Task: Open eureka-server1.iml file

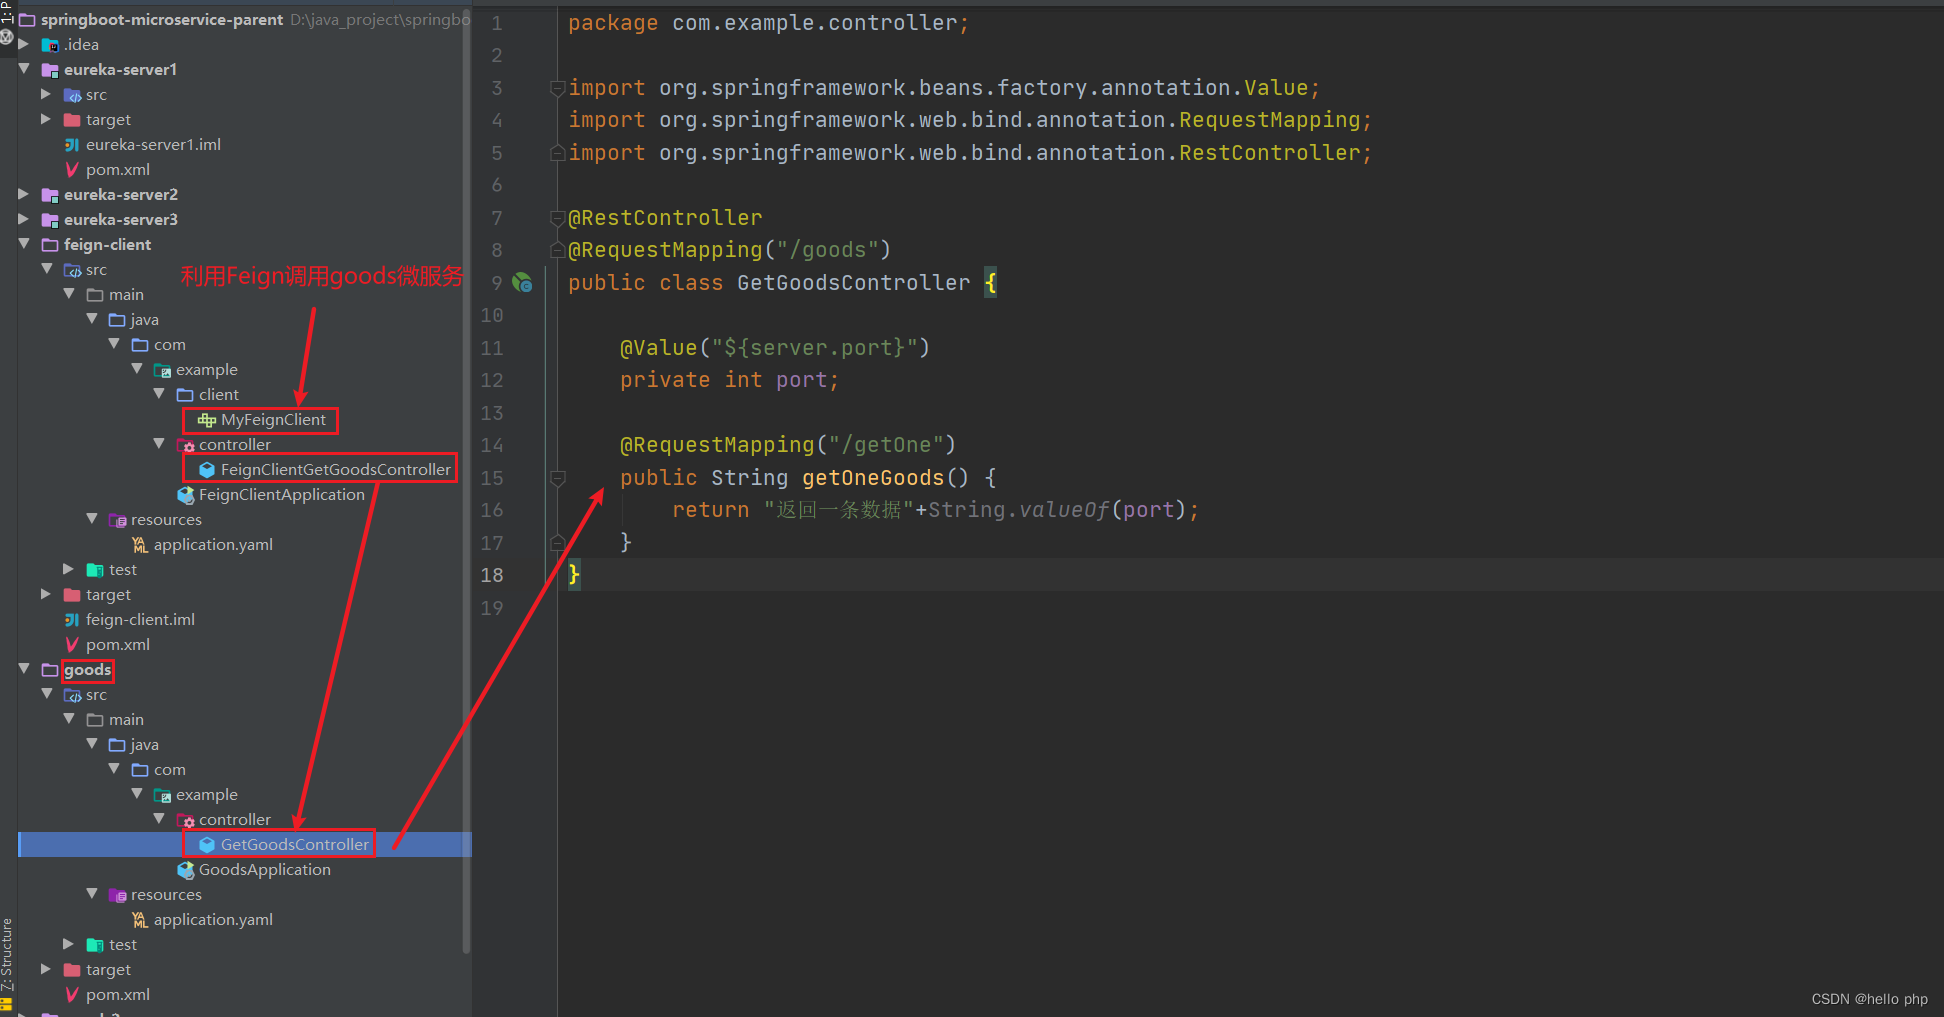Action: (x=153, y=145)
